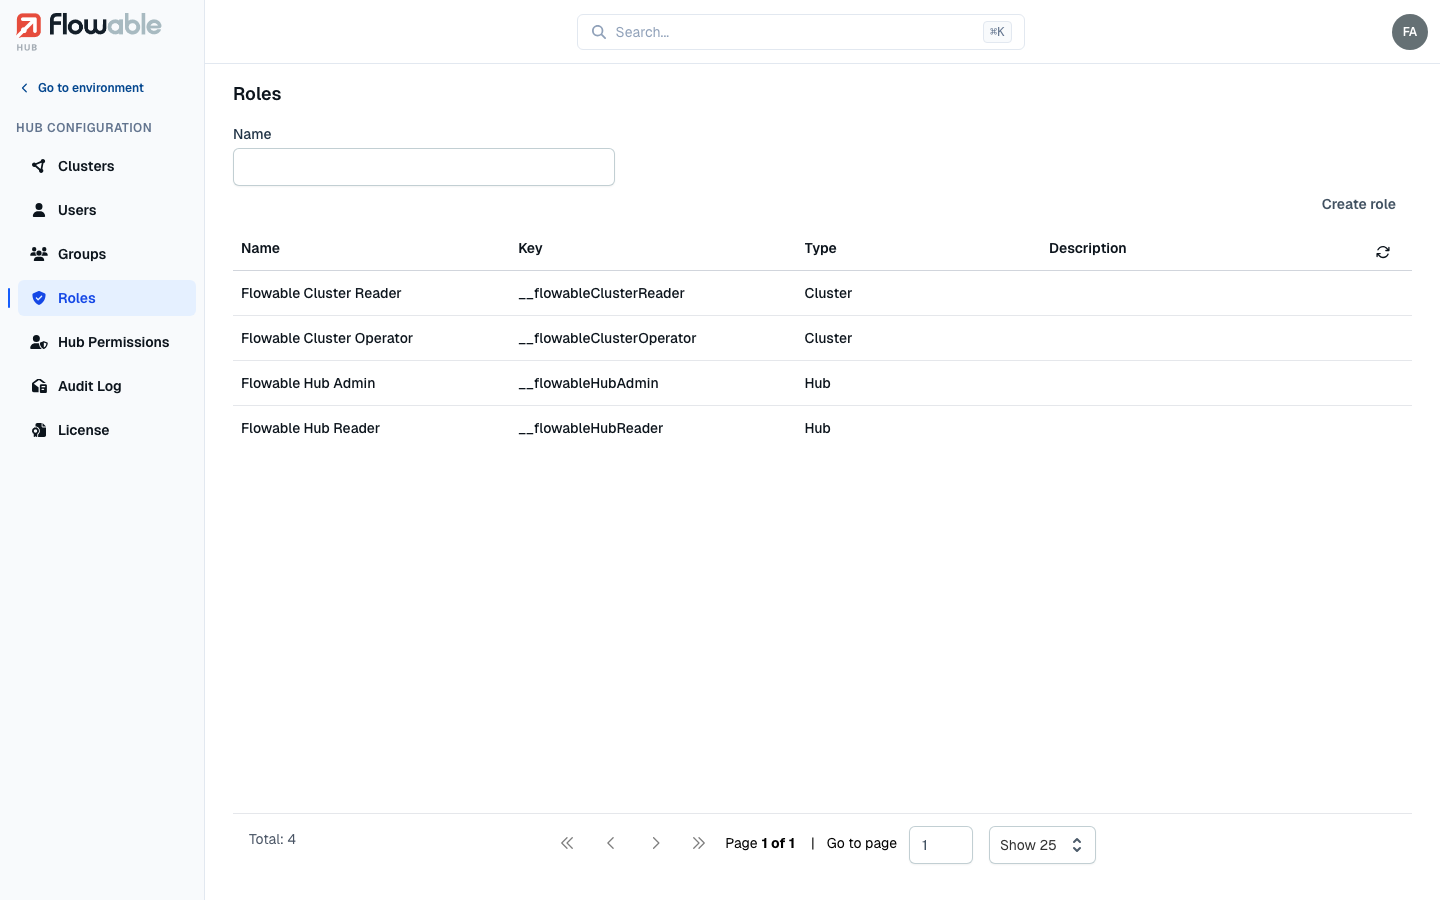
Task: Click the __flowableClusterOperator key
Action: coord(607,338)
